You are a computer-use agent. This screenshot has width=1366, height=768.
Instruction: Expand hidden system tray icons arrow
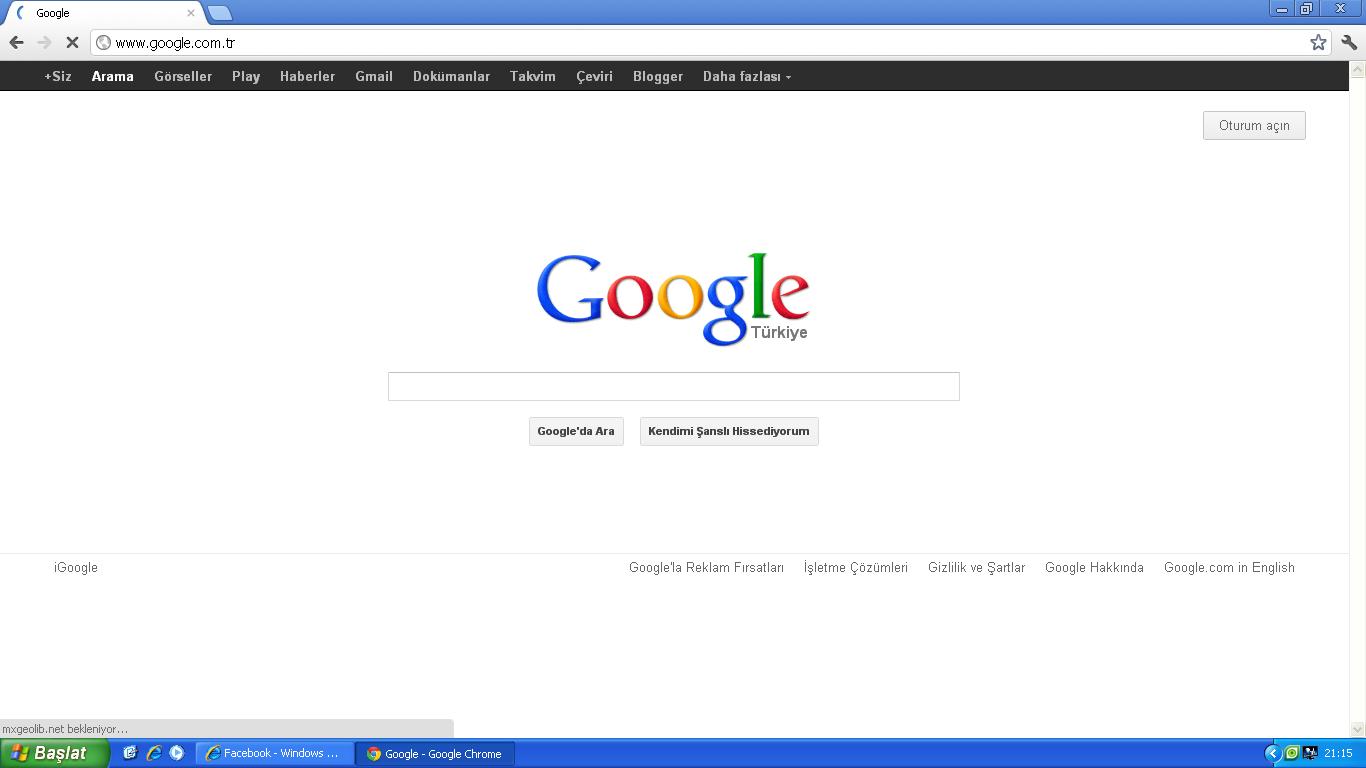coord(1273,753)
